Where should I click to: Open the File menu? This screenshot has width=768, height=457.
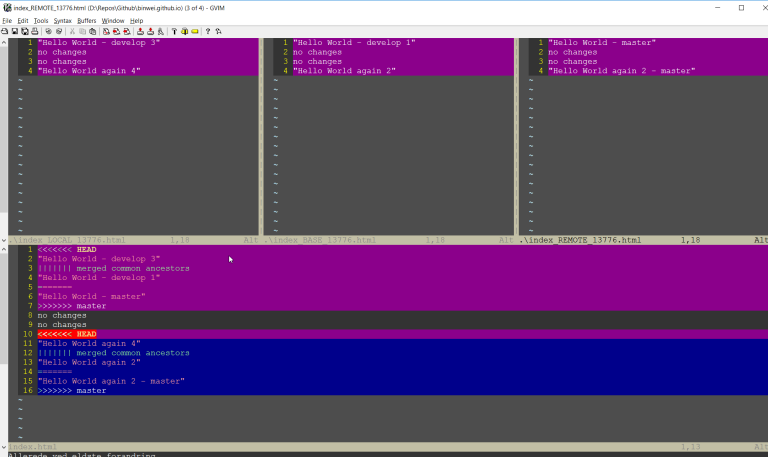click(x=7, y=20)
